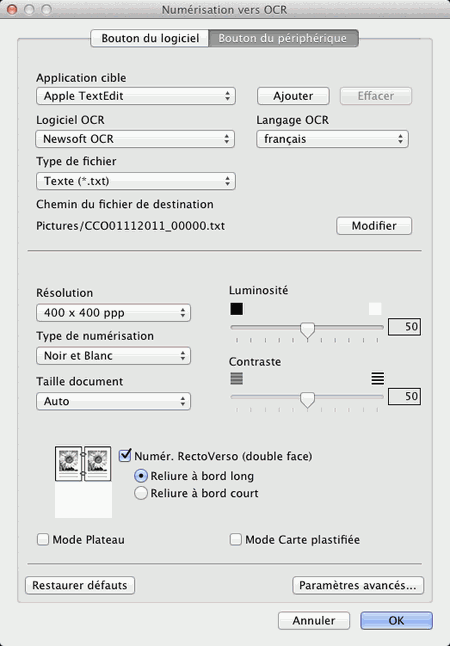The image size is (450, 646).
Task: Switch to the Bouton du périphérique tab
Action: tap(283, 38)
